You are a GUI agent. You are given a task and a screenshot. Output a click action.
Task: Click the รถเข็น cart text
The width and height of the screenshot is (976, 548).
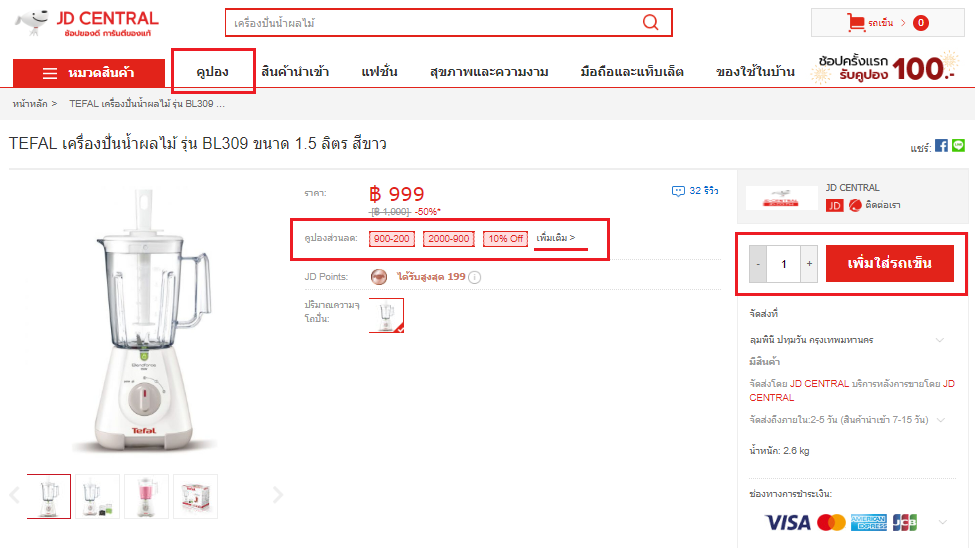(881, 23)
